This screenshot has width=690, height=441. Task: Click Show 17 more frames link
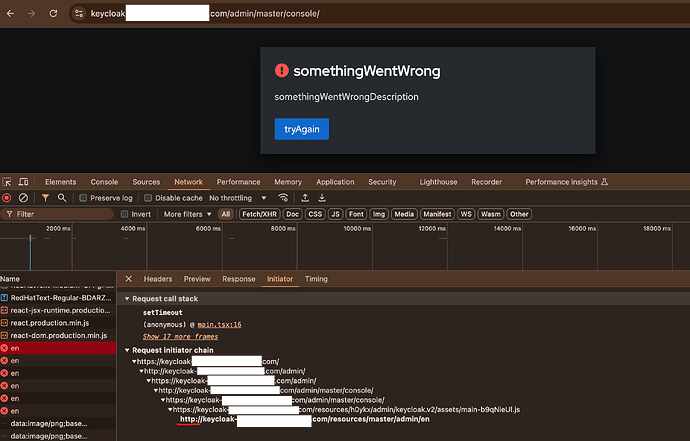[180, 336]
